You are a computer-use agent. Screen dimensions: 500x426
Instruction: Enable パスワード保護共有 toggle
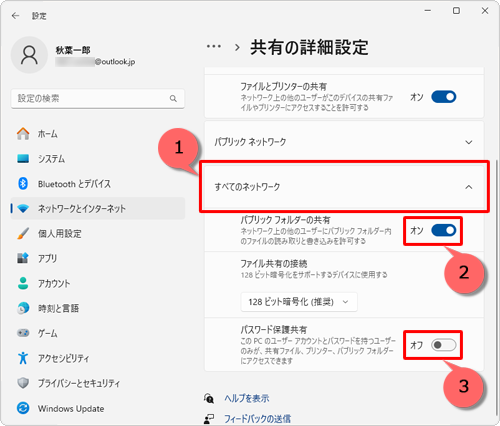click(x=444, y=345)
